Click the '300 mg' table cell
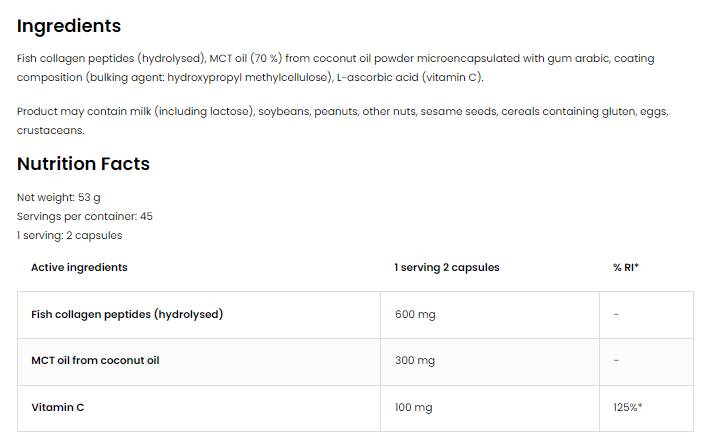 point(415,360)
